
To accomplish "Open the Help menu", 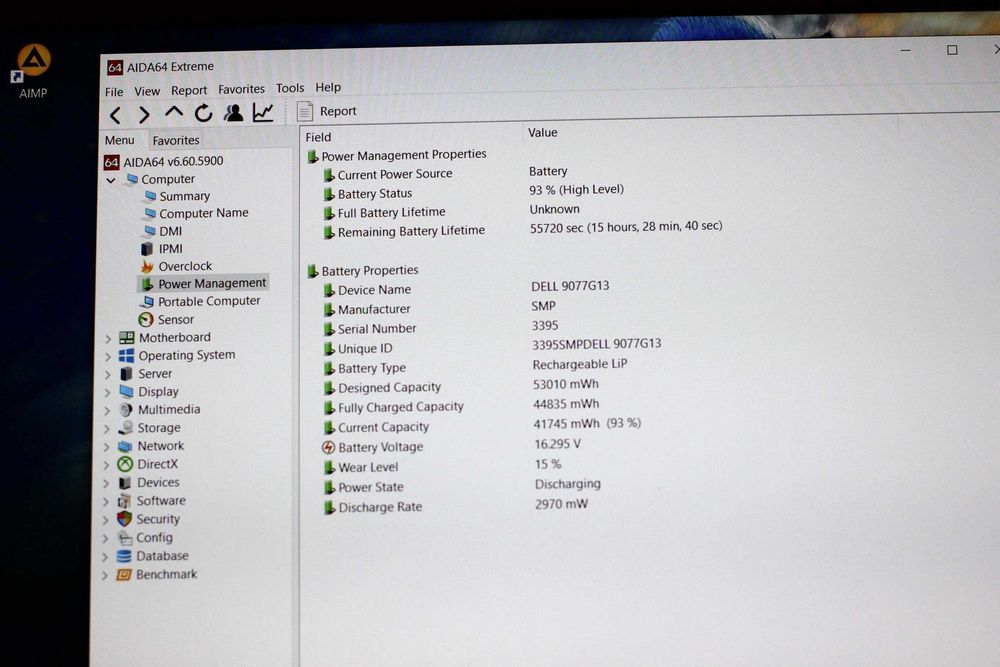I will click(328, 87).
